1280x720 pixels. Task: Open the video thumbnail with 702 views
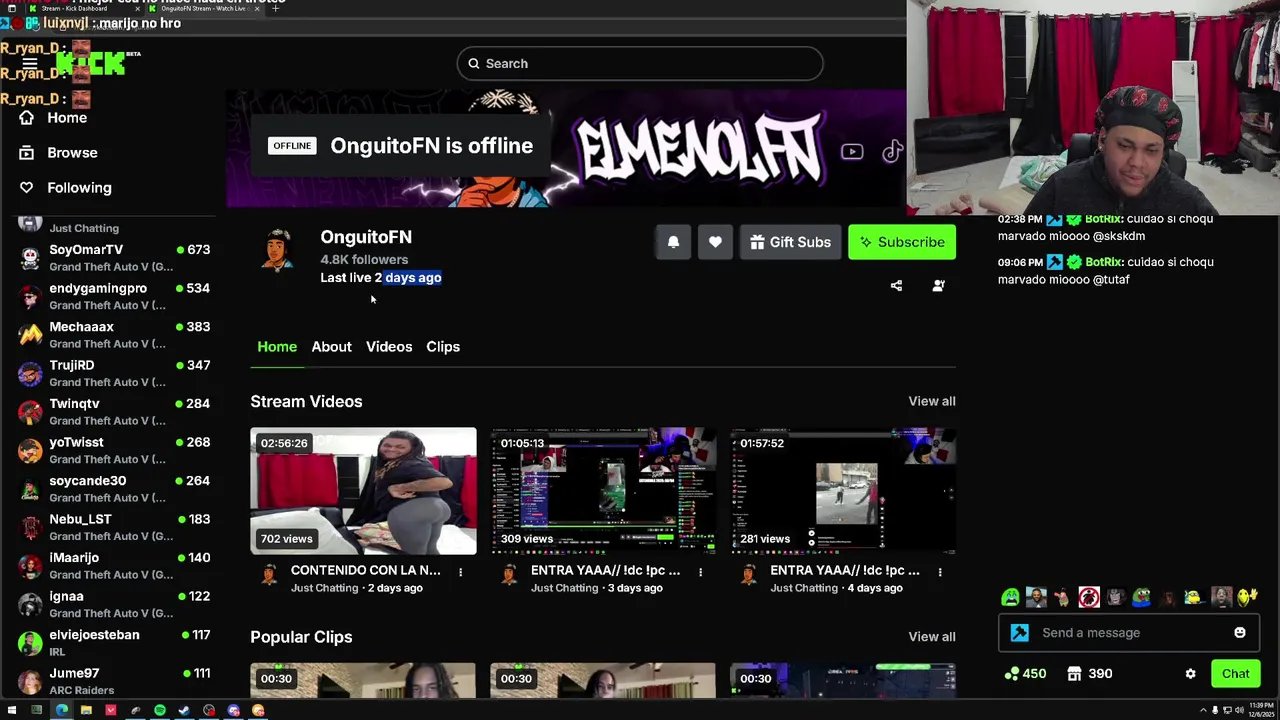click(363, 491)
